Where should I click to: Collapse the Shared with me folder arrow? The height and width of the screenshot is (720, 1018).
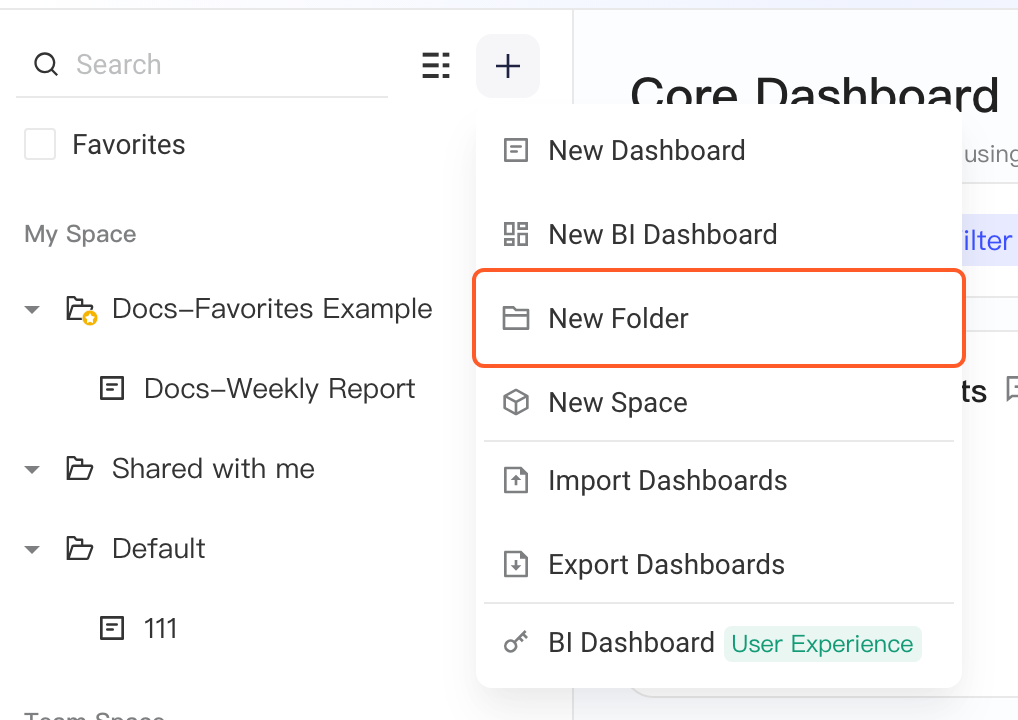(x=32, y=469)
